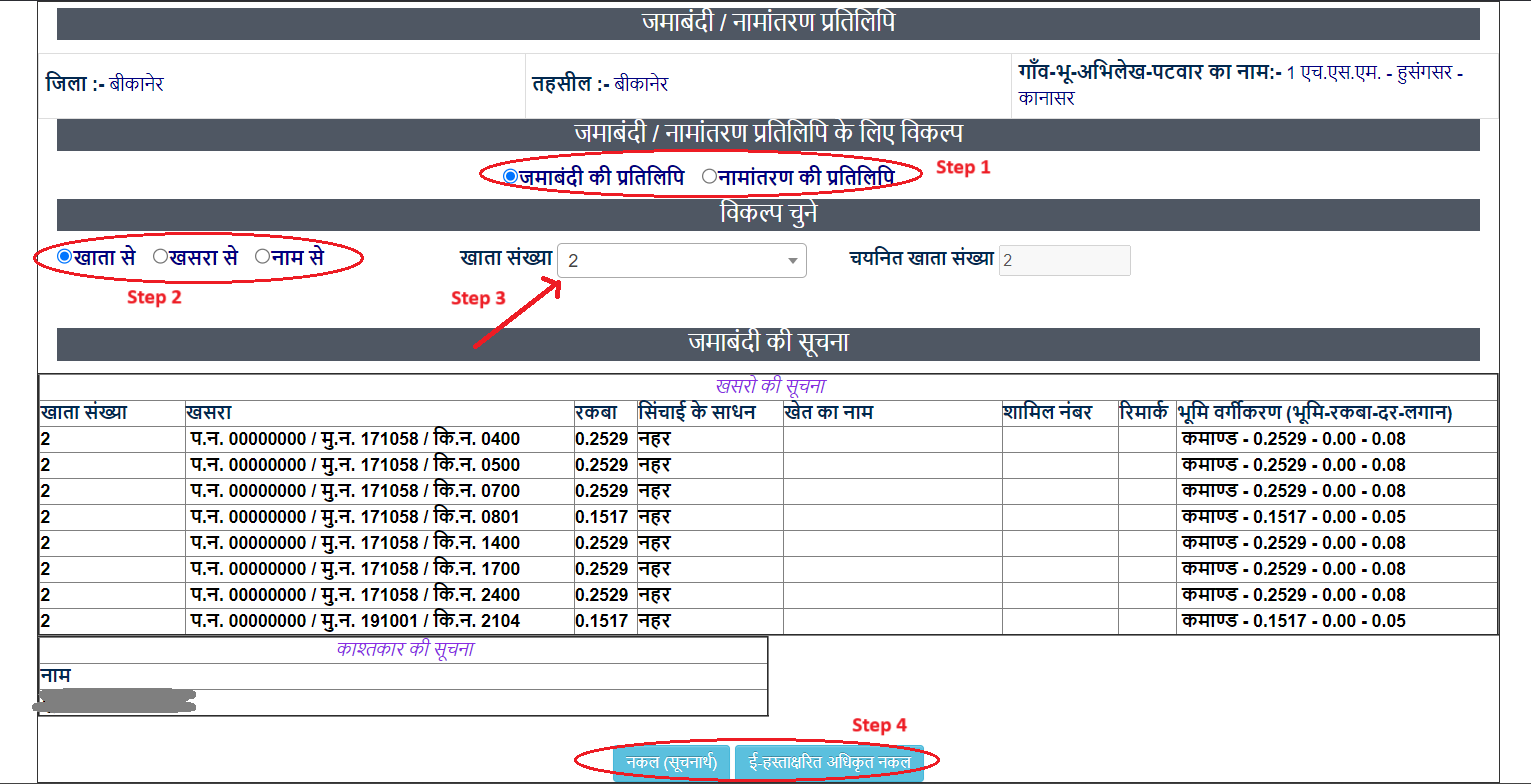Click the जमाबंदी की सूचना section header
Viewport: 1531px width, 784px height.
767,343
